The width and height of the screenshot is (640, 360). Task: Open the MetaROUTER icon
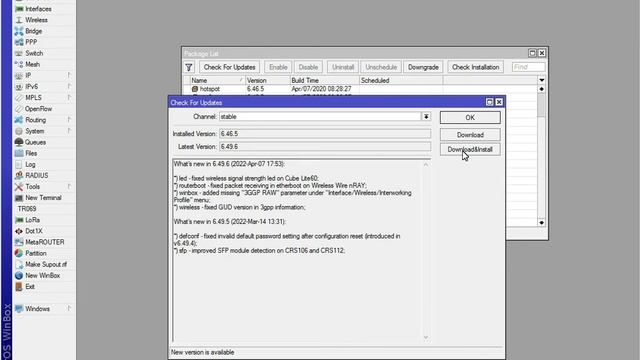pos(19,242)
